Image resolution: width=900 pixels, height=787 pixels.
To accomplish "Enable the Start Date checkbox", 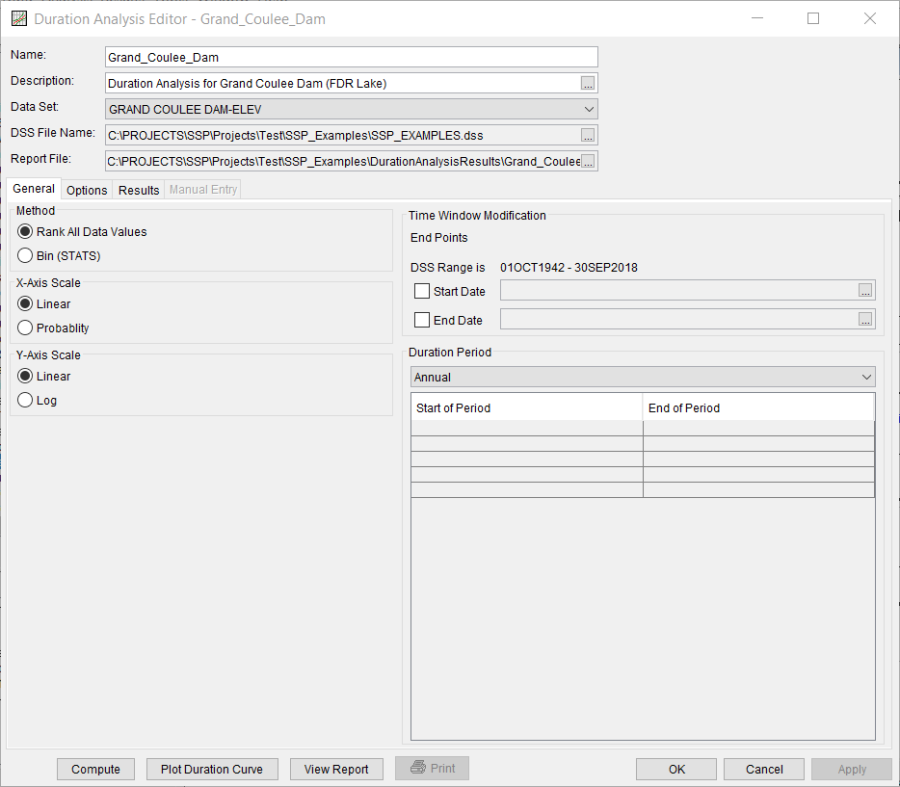I will tap(421, 290).
